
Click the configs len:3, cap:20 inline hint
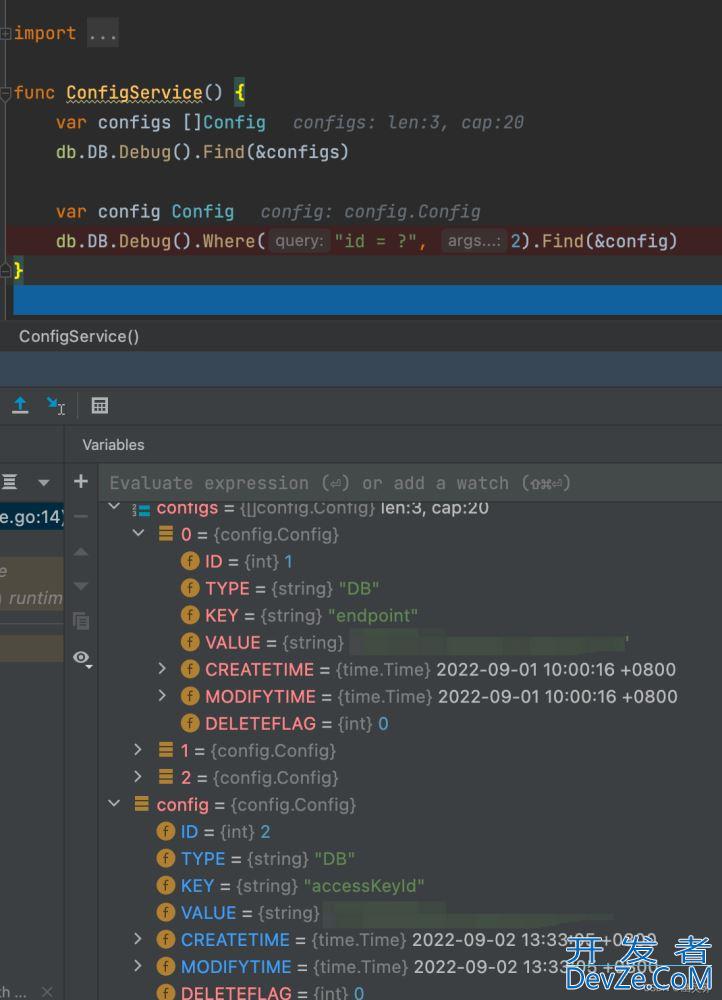pos(408,122)
